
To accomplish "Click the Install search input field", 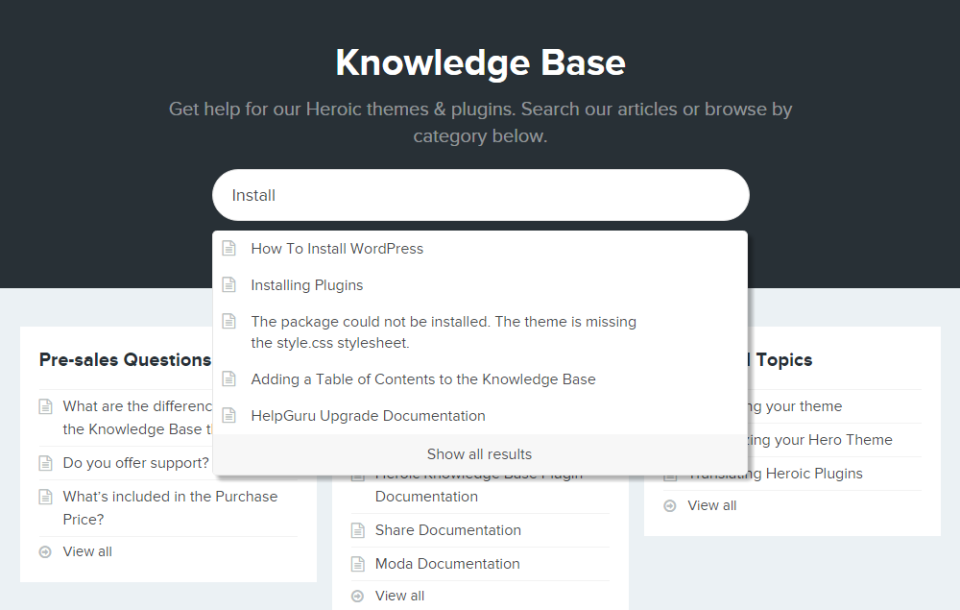I will (480, 195).
